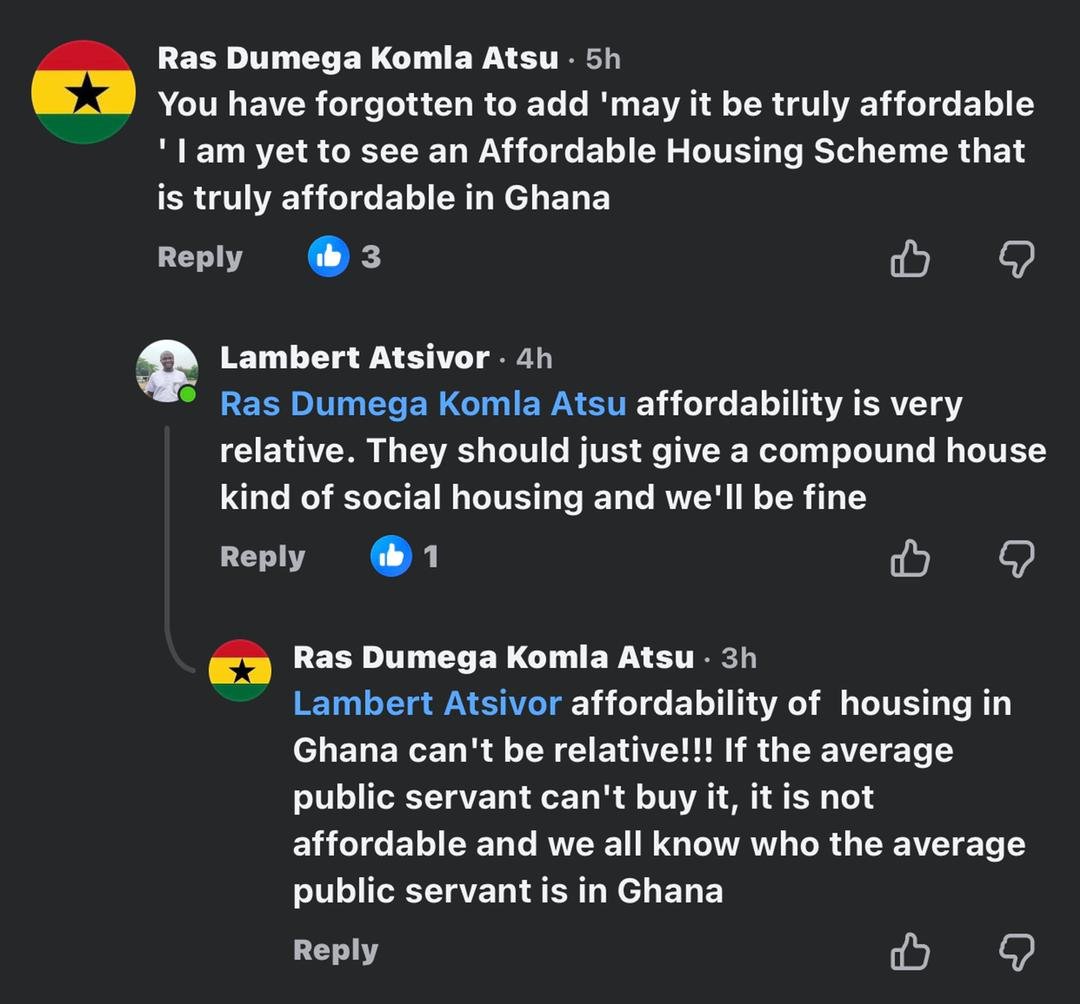Open Lambert Atsivor's profile name
This screenshot has width=1080, height=1004.
[x=355, y=357]
